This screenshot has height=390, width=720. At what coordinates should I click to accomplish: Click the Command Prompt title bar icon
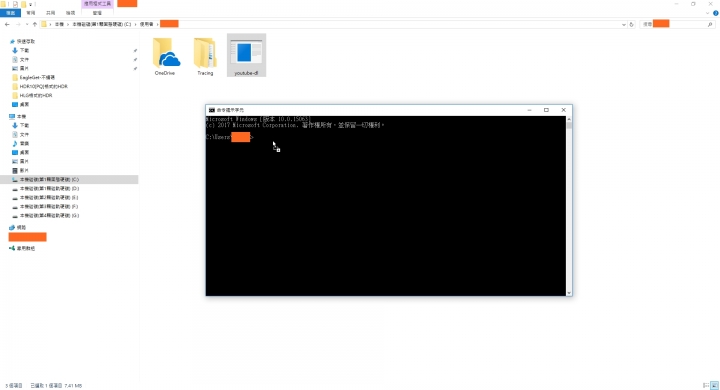[x=212, y=110]
